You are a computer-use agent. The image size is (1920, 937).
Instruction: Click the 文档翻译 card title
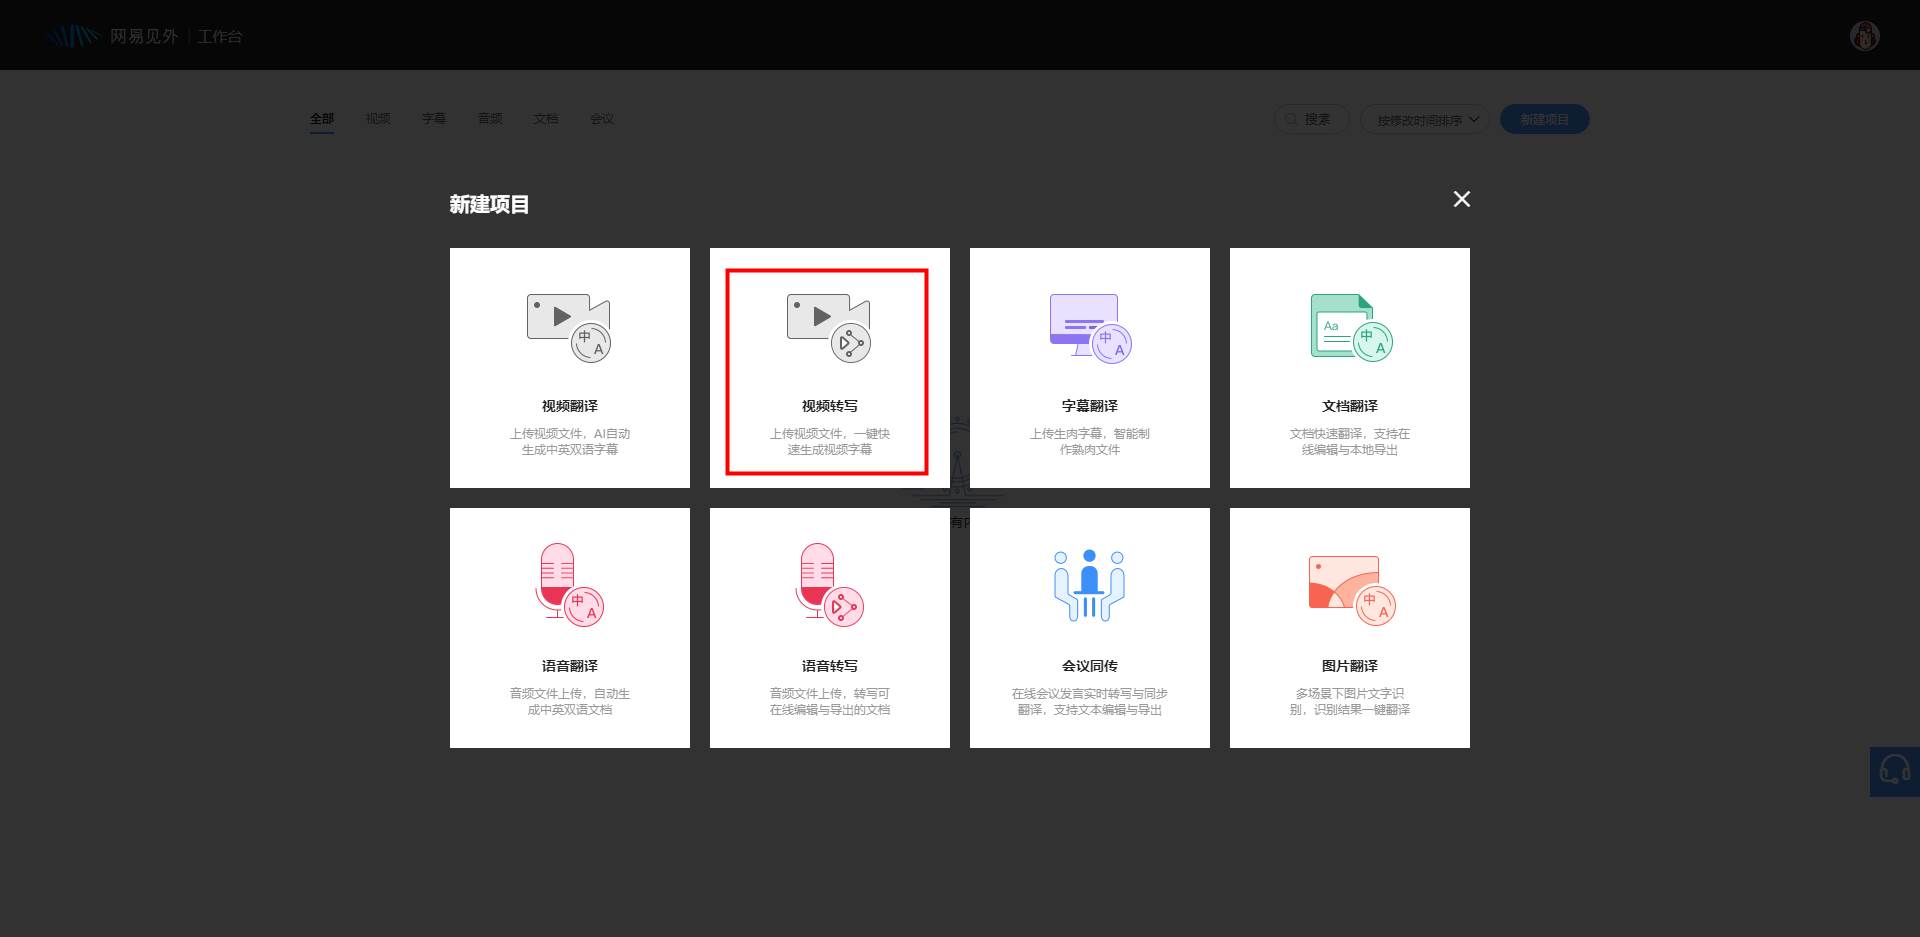[x=1350, y=406]
